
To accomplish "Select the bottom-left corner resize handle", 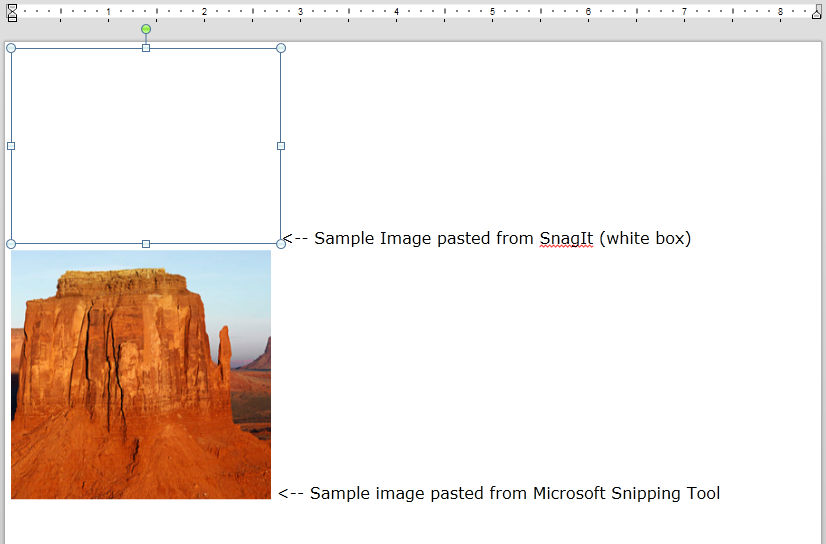I will (x=11, y=244).
